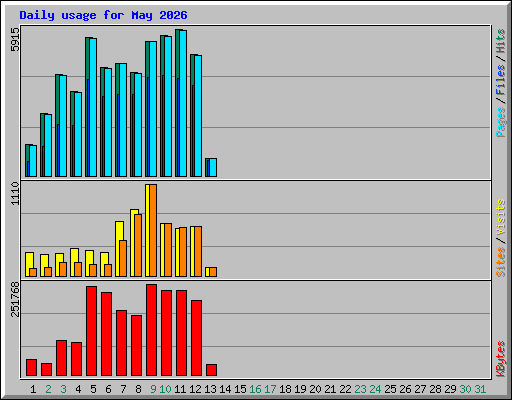Click the cyan Pages bar for day 5
The image size is (512, 400).
pos(93,107)
